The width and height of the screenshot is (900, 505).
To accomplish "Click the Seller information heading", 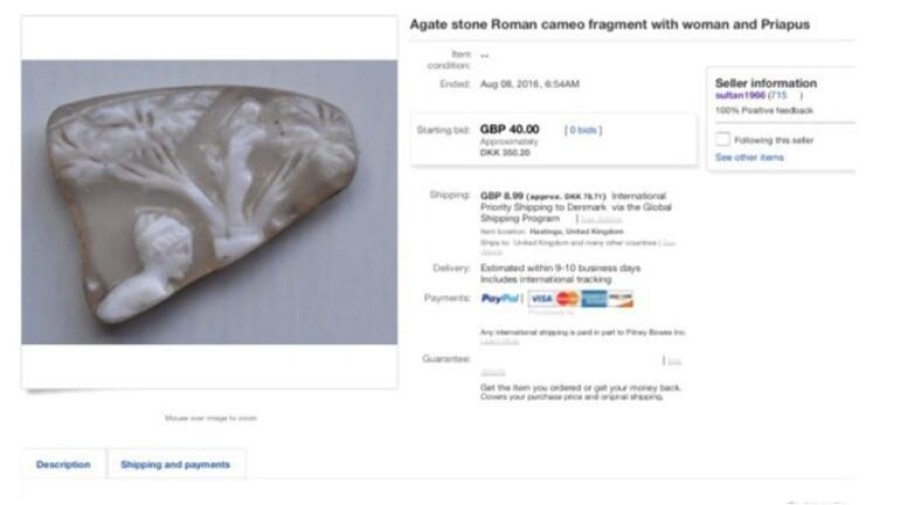I will point(766,83).
